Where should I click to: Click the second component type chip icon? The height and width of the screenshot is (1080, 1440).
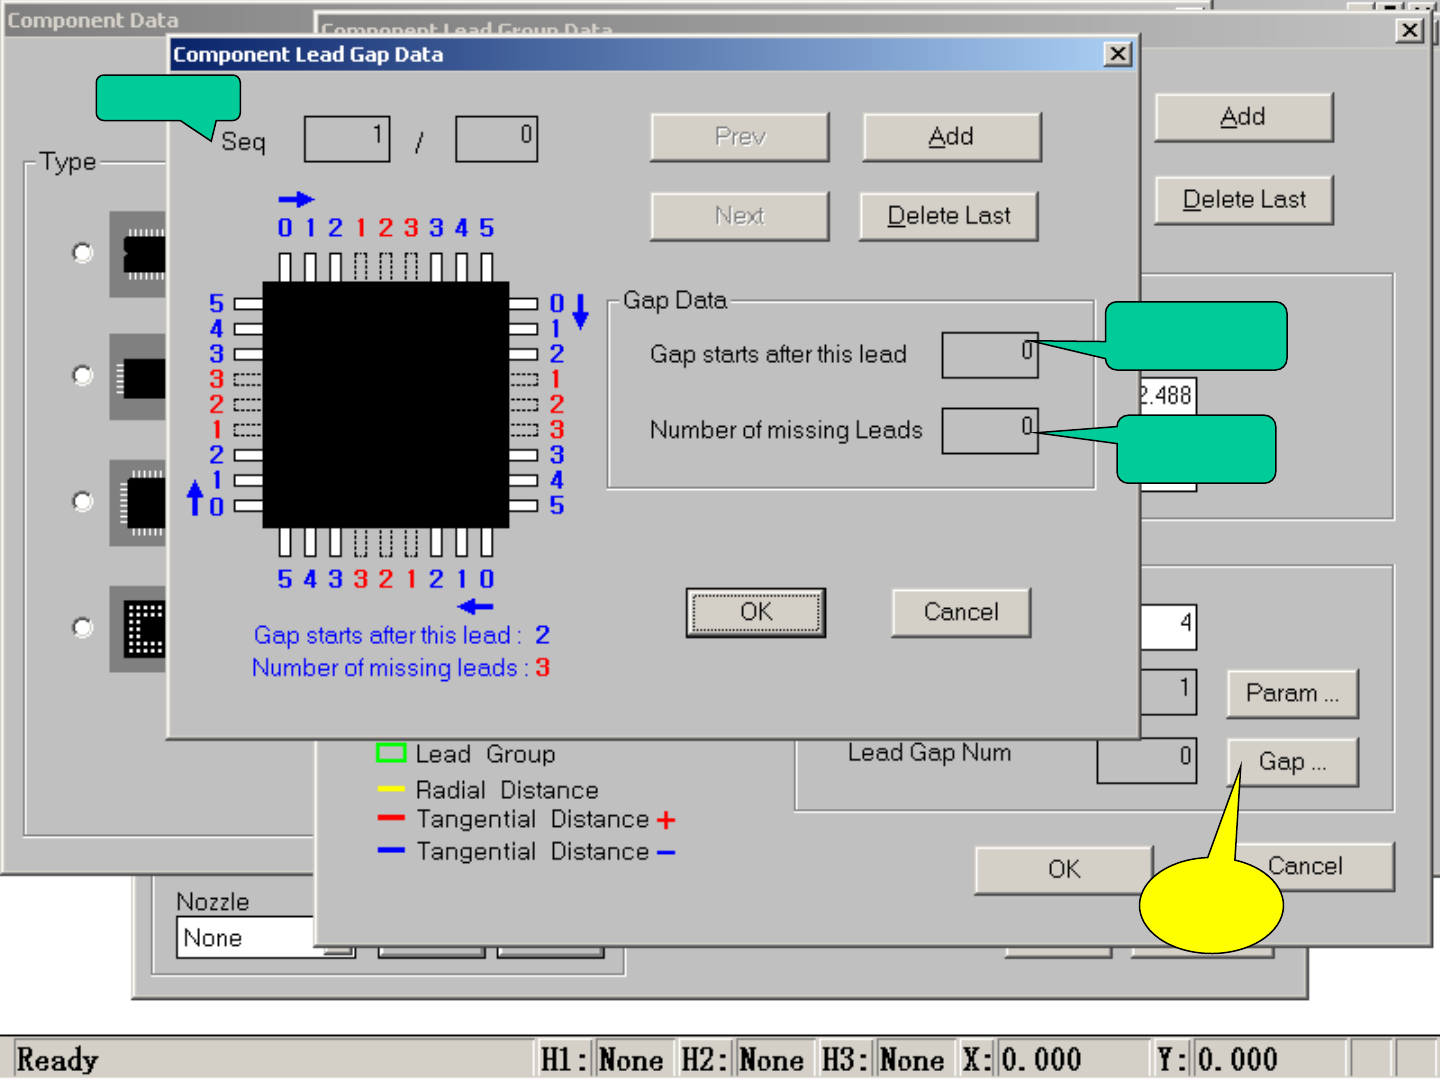(x=138, y=377)
